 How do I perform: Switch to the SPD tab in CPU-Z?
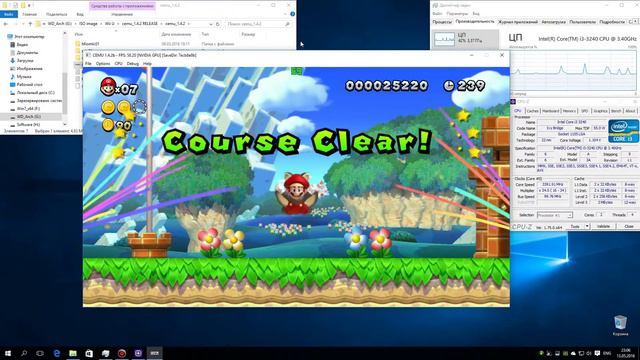click(x=584, y=111)
